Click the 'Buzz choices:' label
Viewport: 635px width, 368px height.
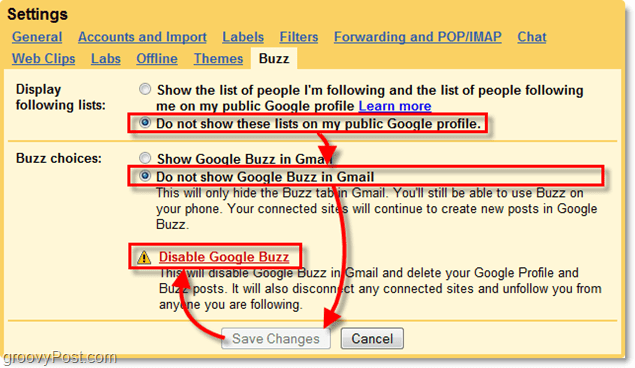point(59,158)
